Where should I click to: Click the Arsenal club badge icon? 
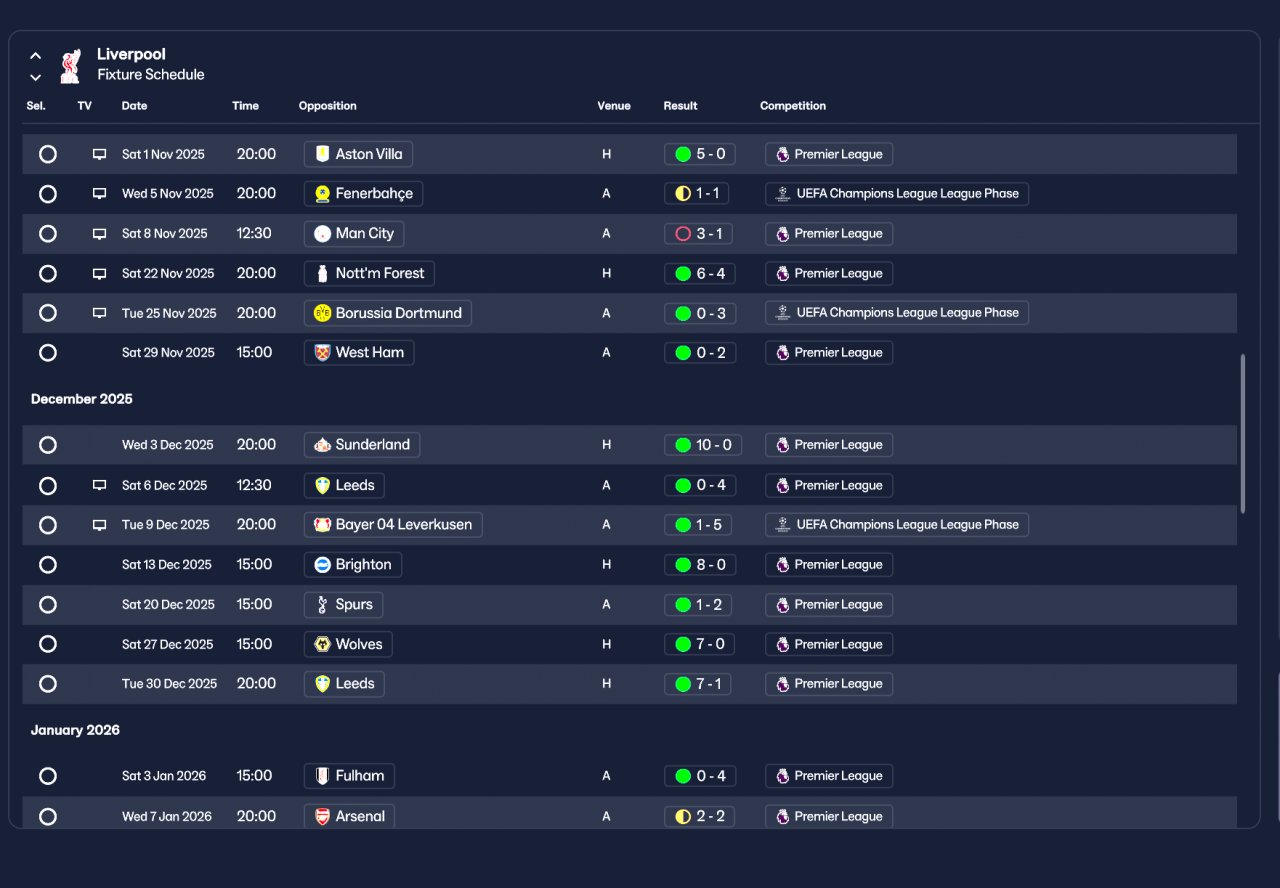tap(322, 817)
